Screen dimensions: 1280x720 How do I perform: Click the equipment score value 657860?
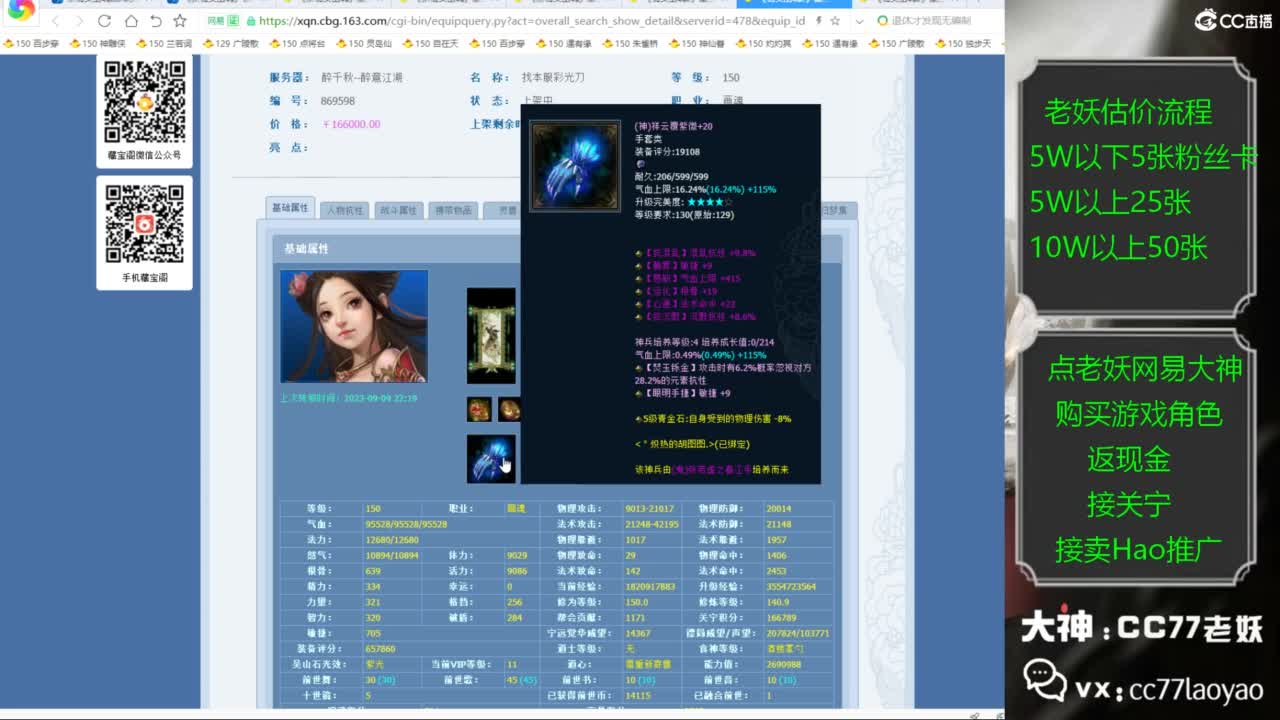(381, 649)
